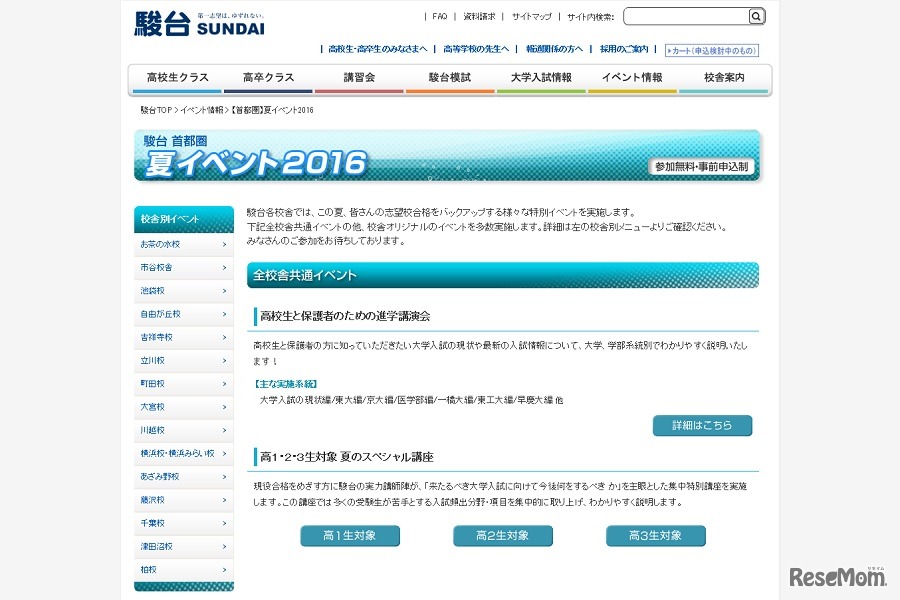
Task: Click 駿台TOP breadcrumb link
Action: pyautogui.click(x=156, y=110)
